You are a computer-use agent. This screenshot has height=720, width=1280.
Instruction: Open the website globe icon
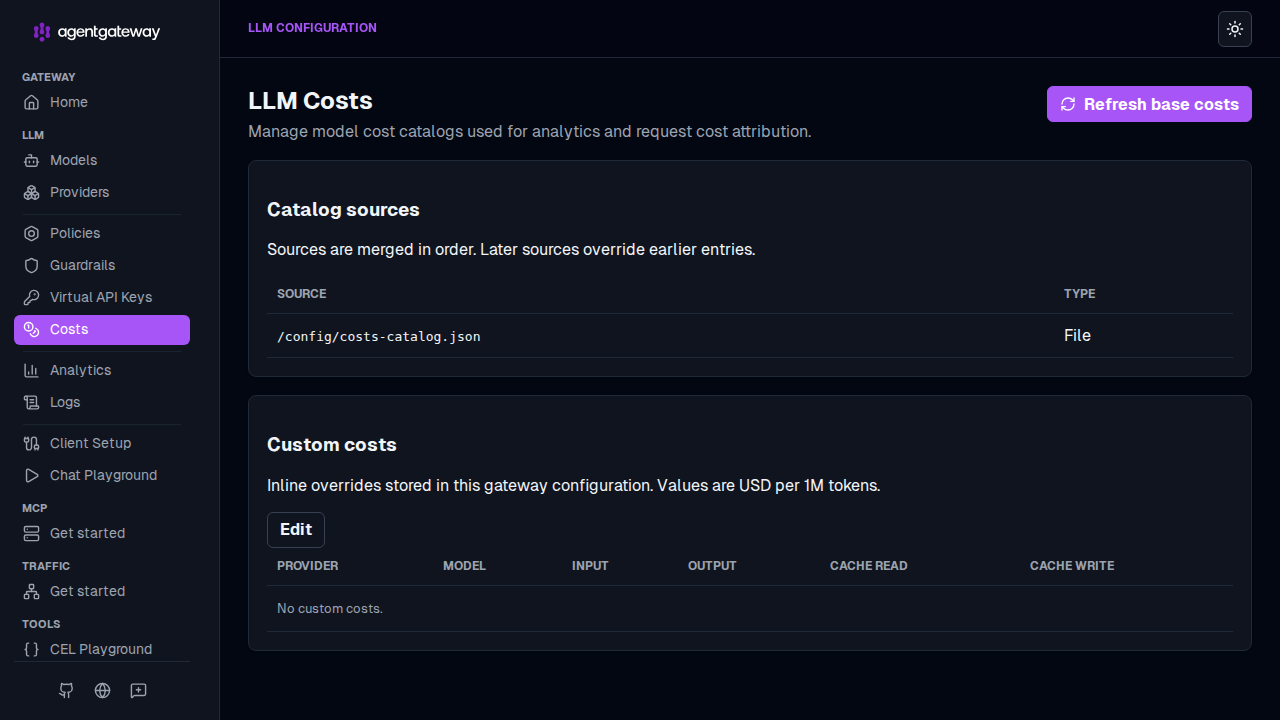102,690
